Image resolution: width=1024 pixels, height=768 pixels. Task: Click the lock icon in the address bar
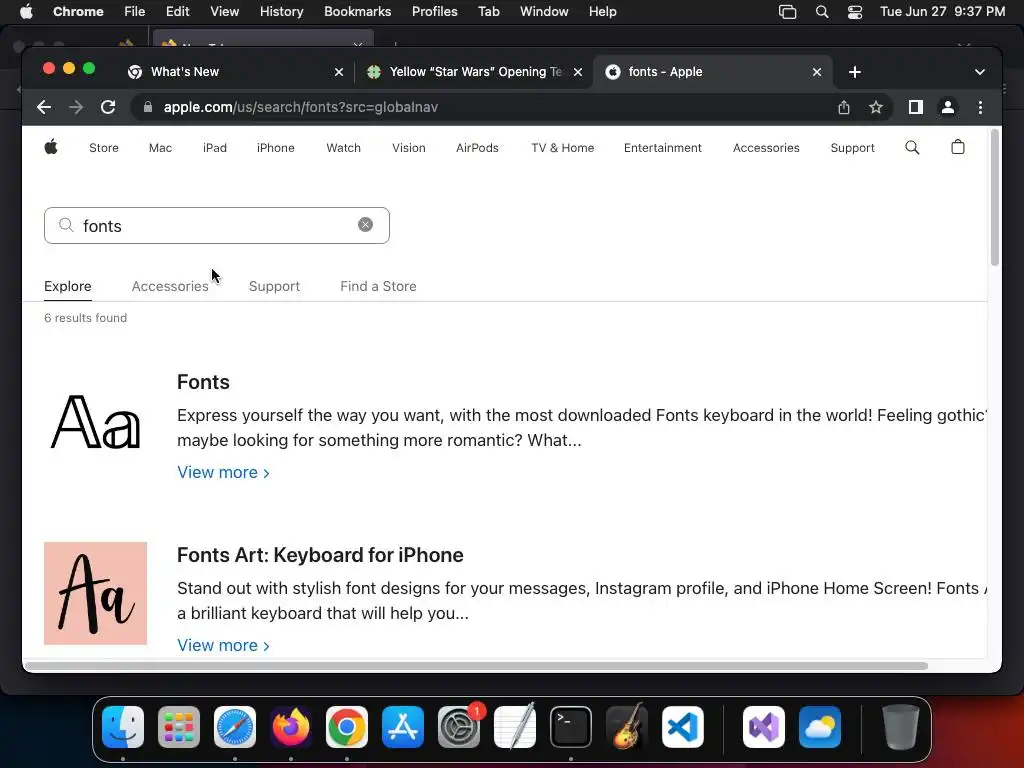click(148, 107)
